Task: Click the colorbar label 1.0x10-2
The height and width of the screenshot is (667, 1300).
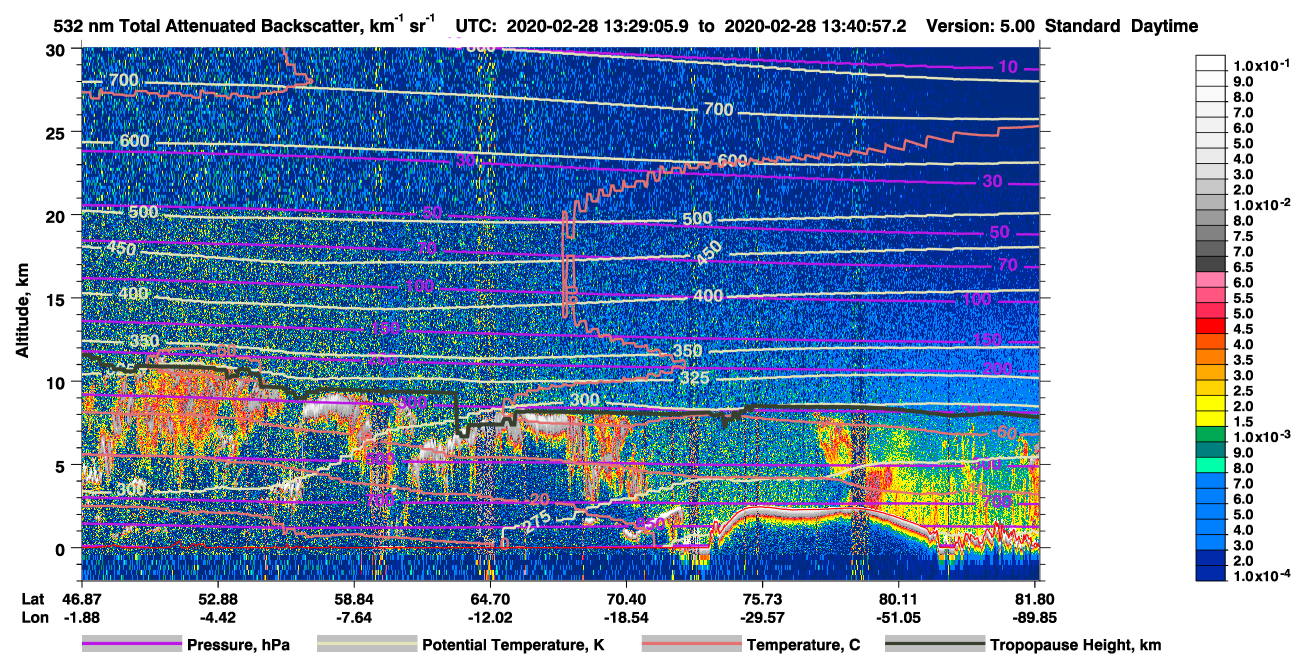Action: point(1263,204)
